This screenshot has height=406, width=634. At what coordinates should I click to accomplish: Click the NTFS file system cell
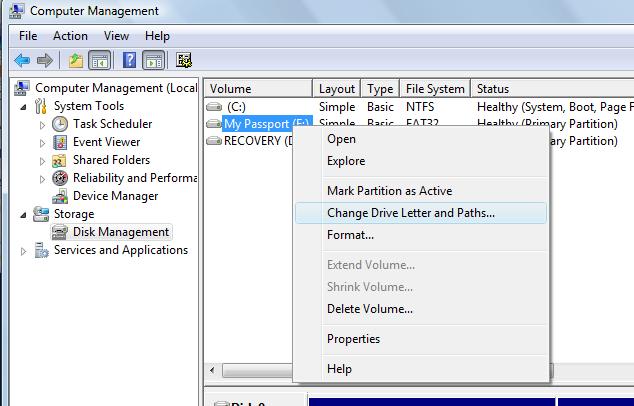coord(420,107)
